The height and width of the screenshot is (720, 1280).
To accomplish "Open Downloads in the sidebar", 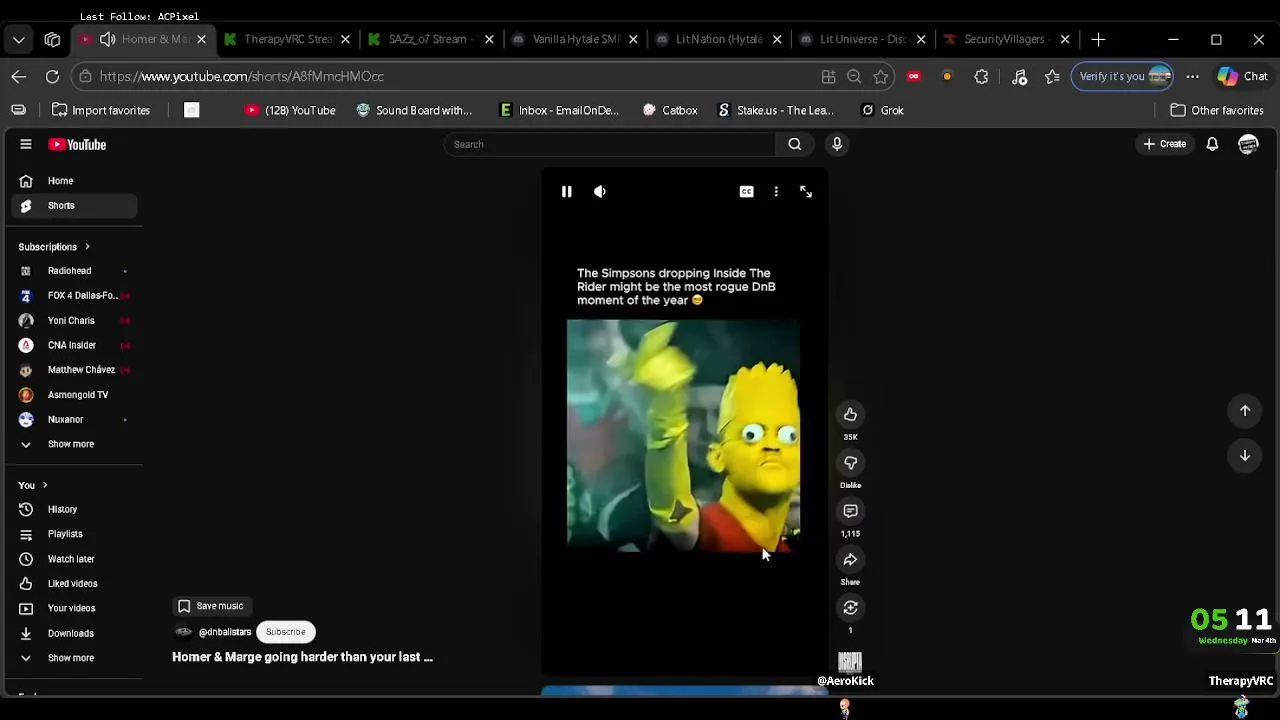I will tap(75, 633).
